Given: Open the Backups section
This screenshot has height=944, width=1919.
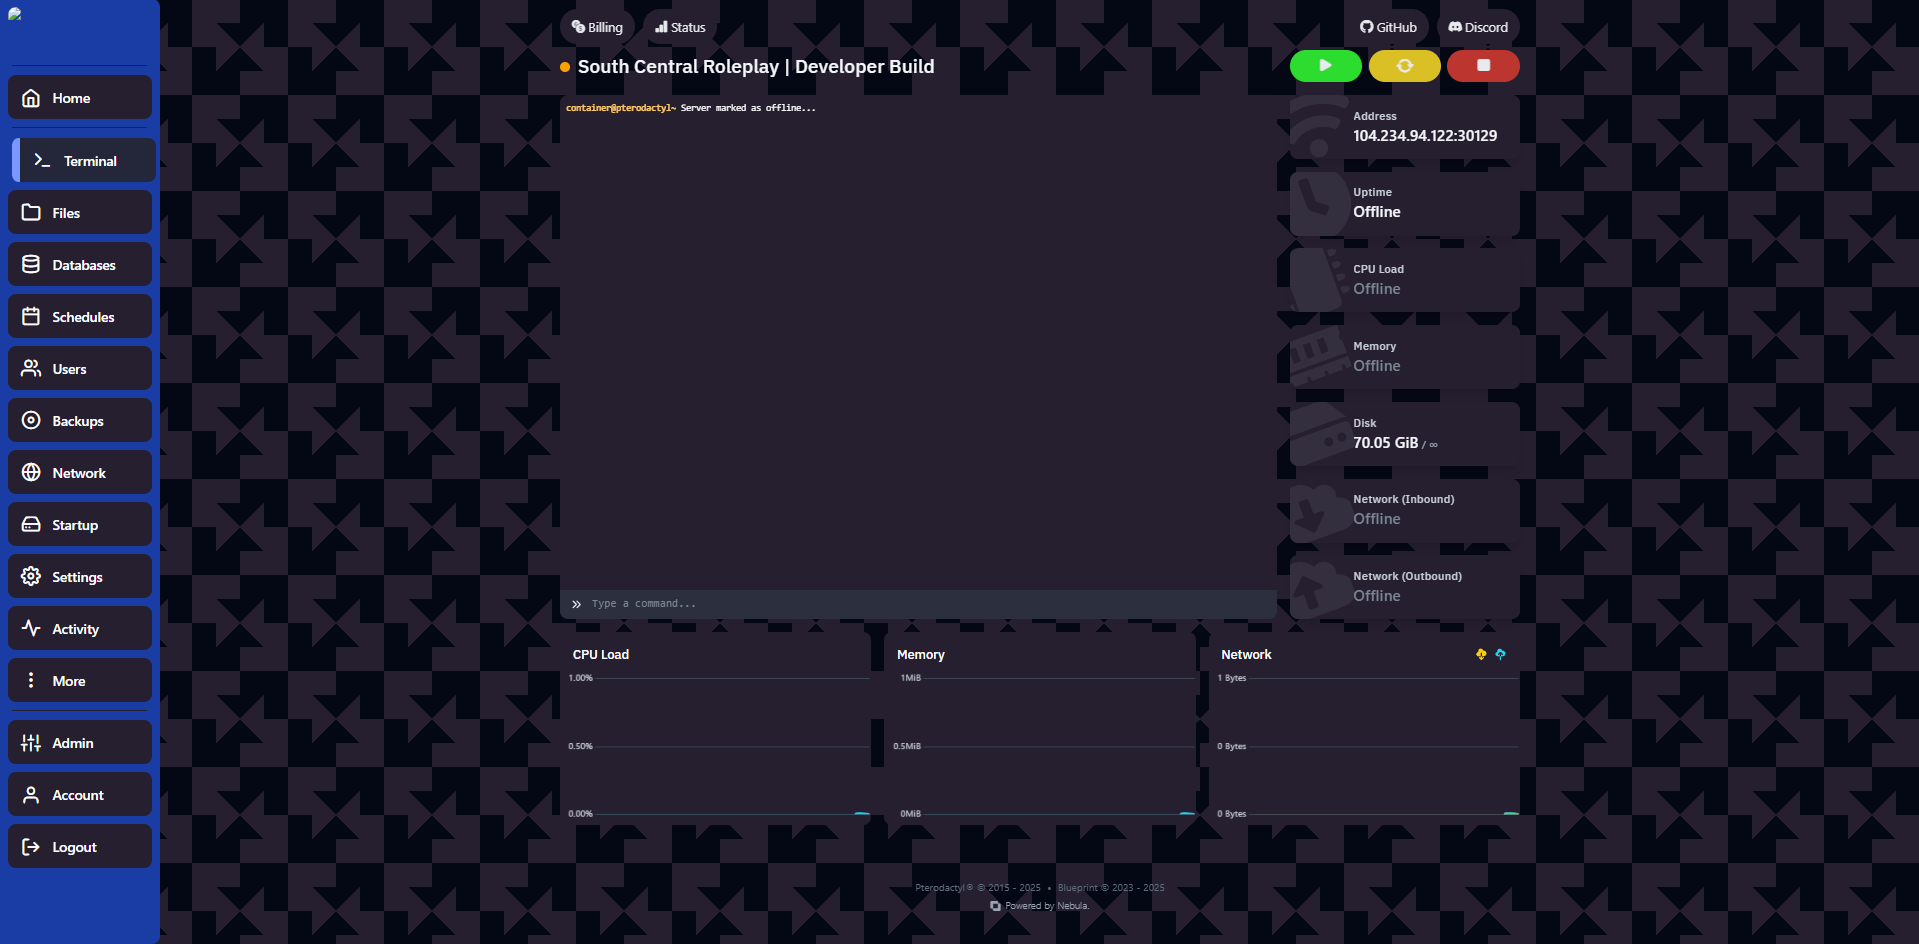Looking at the screenshot, I should pyautogui.click(x=80, y=421).
